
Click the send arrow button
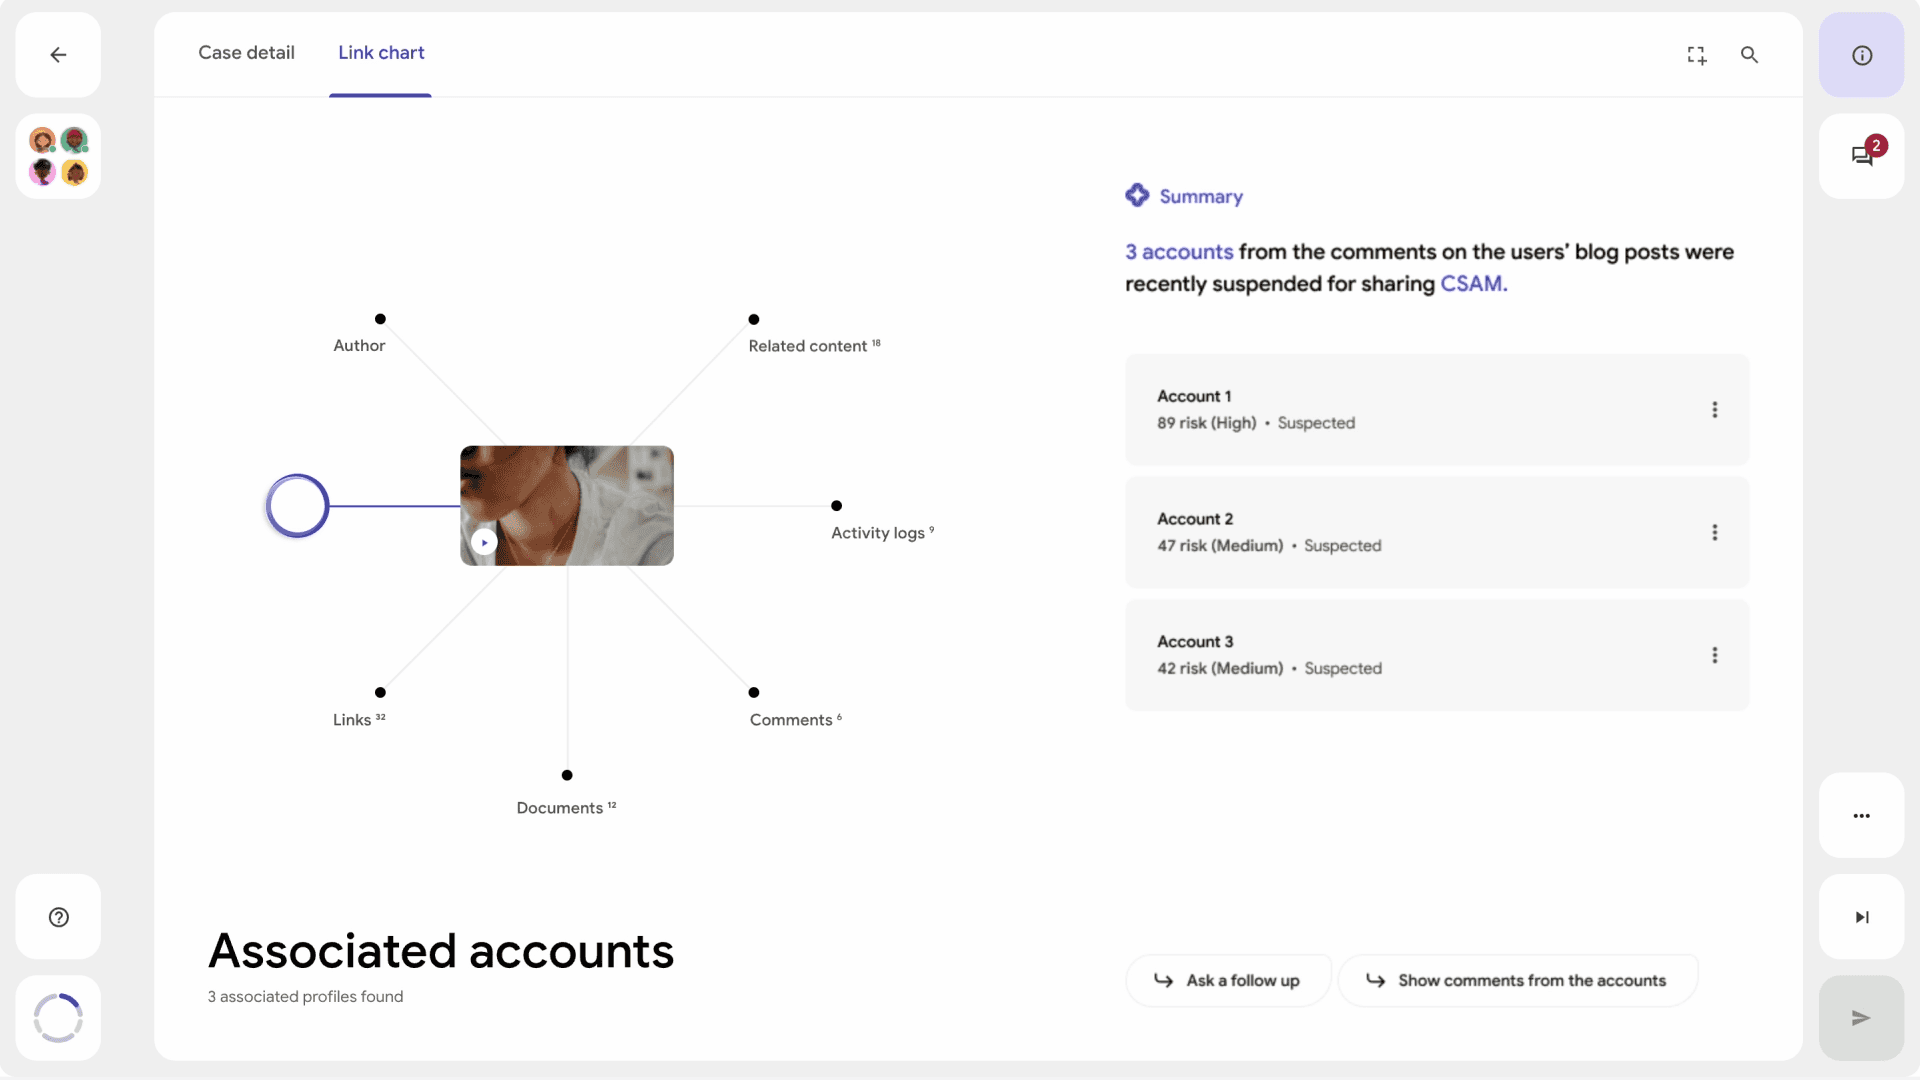1861,1018
